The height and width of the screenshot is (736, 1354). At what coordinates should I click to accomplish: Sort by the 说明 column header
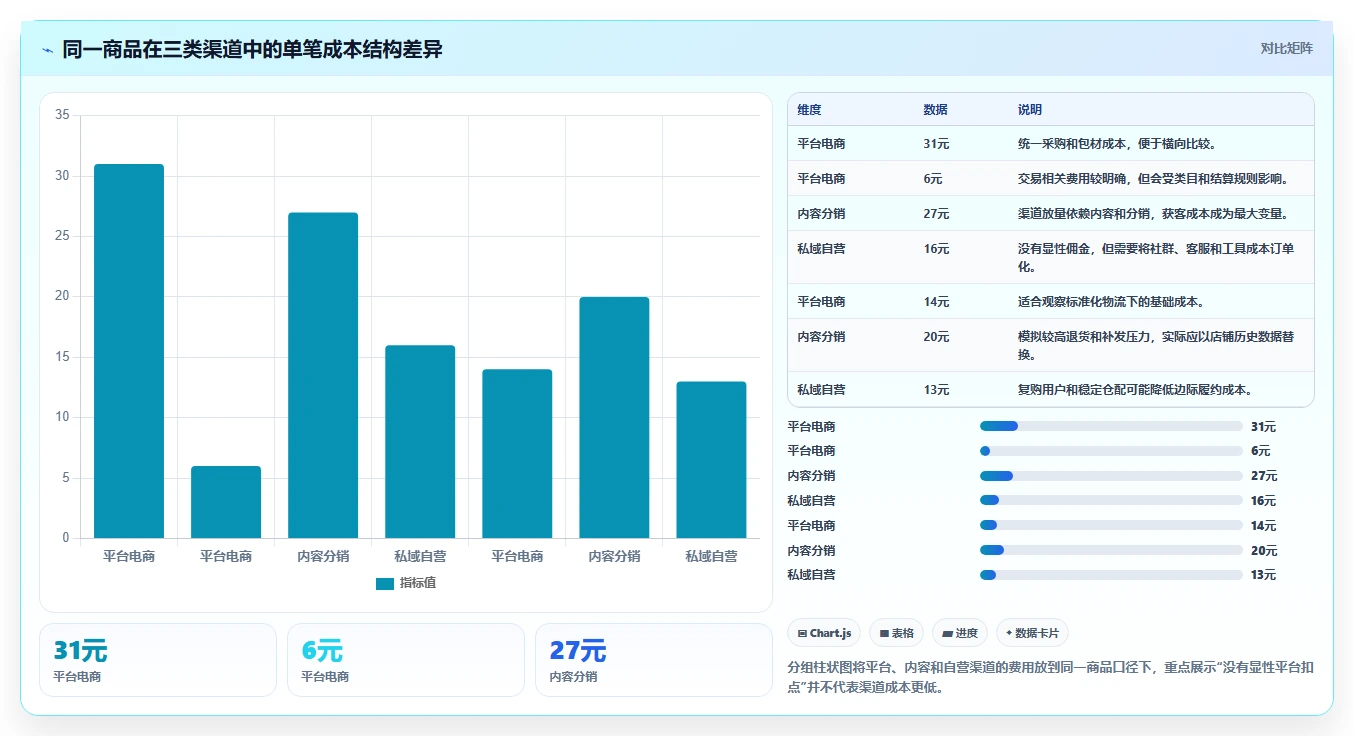[1030, 110]
